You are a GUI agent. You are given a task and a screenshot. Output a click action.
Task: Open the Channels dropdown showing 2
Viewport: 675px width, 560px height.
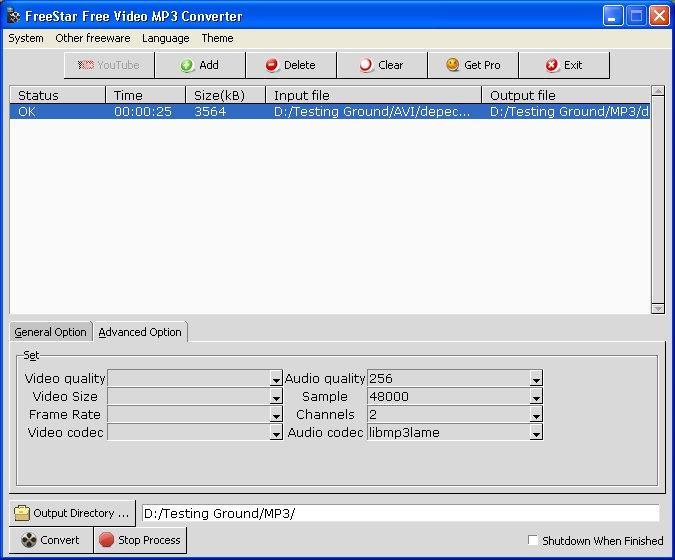coord(536,415)
